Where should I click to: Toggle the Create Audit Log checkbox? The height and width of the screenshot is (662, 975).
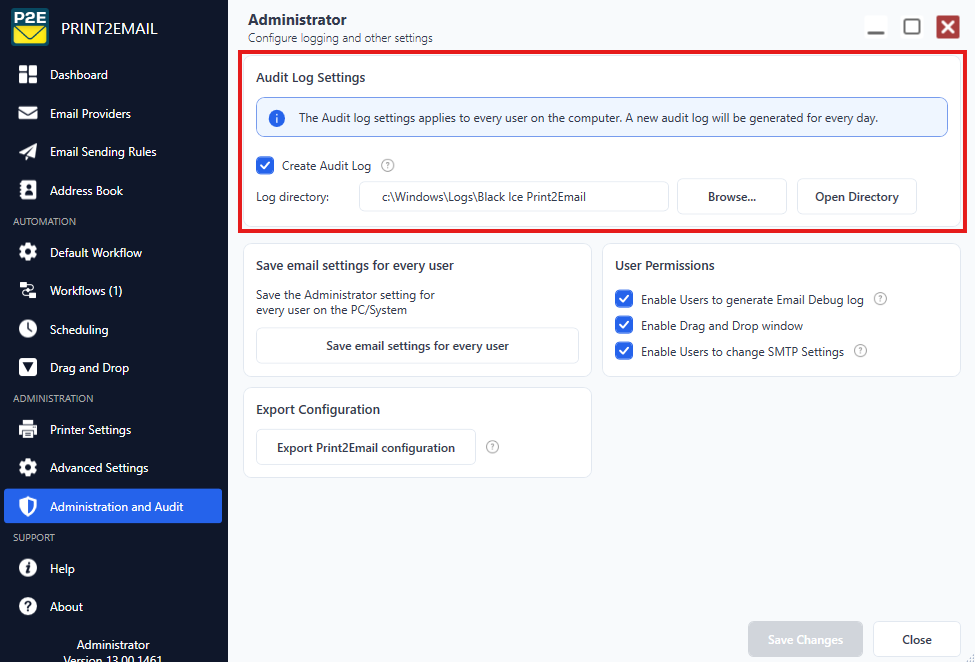[265, 165]
